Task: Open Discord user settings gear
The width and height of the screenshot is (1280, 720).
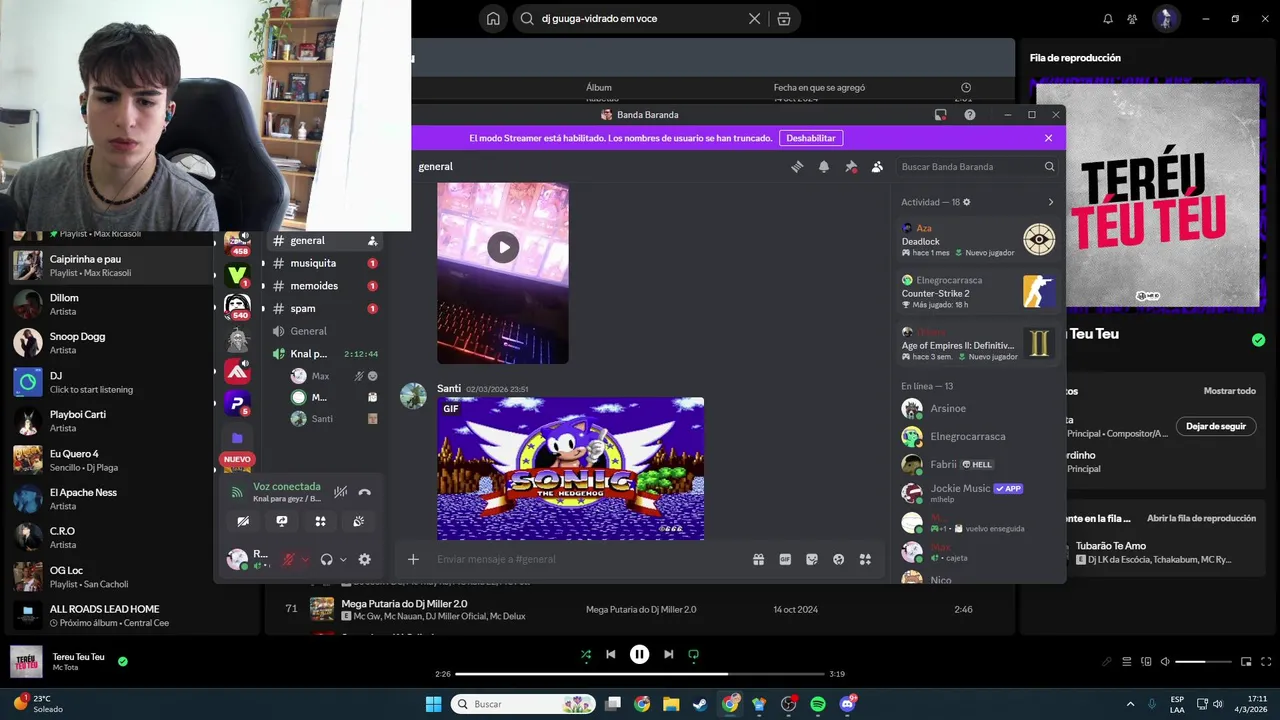Action: (x=365, y=560)
